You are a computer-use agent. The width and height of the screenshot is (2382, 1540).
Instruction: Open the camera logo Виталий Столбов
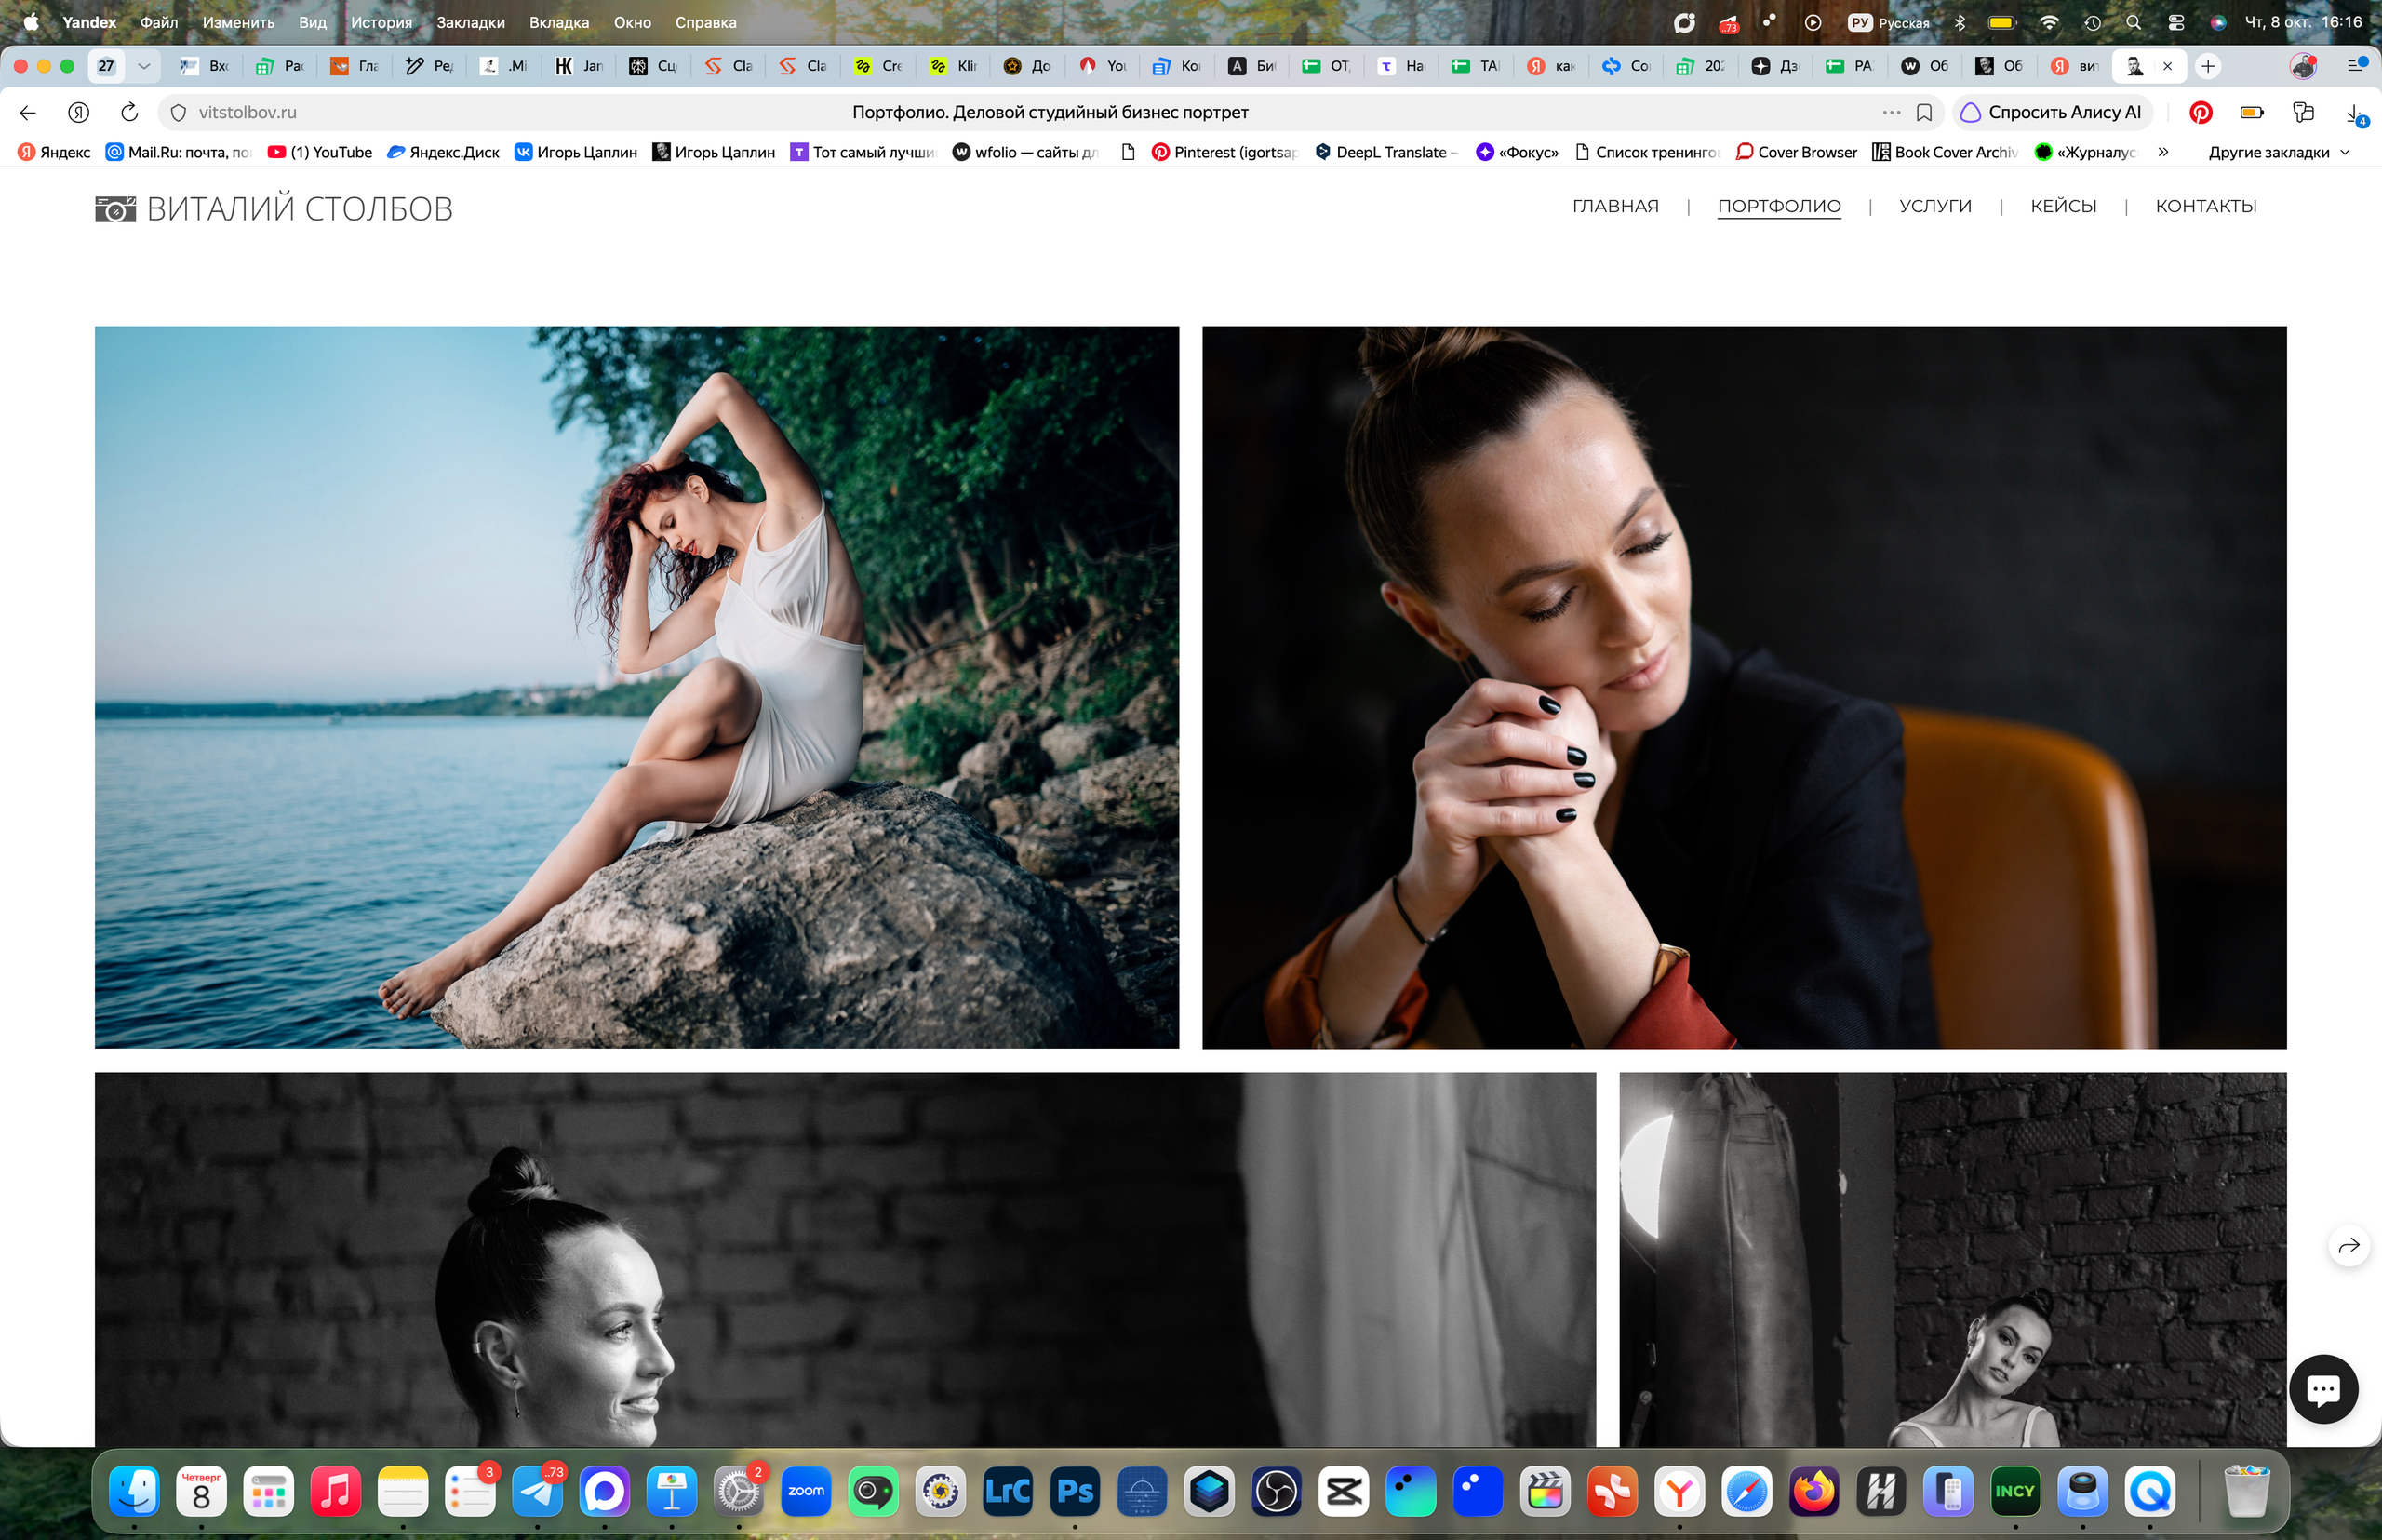point(274,208)
